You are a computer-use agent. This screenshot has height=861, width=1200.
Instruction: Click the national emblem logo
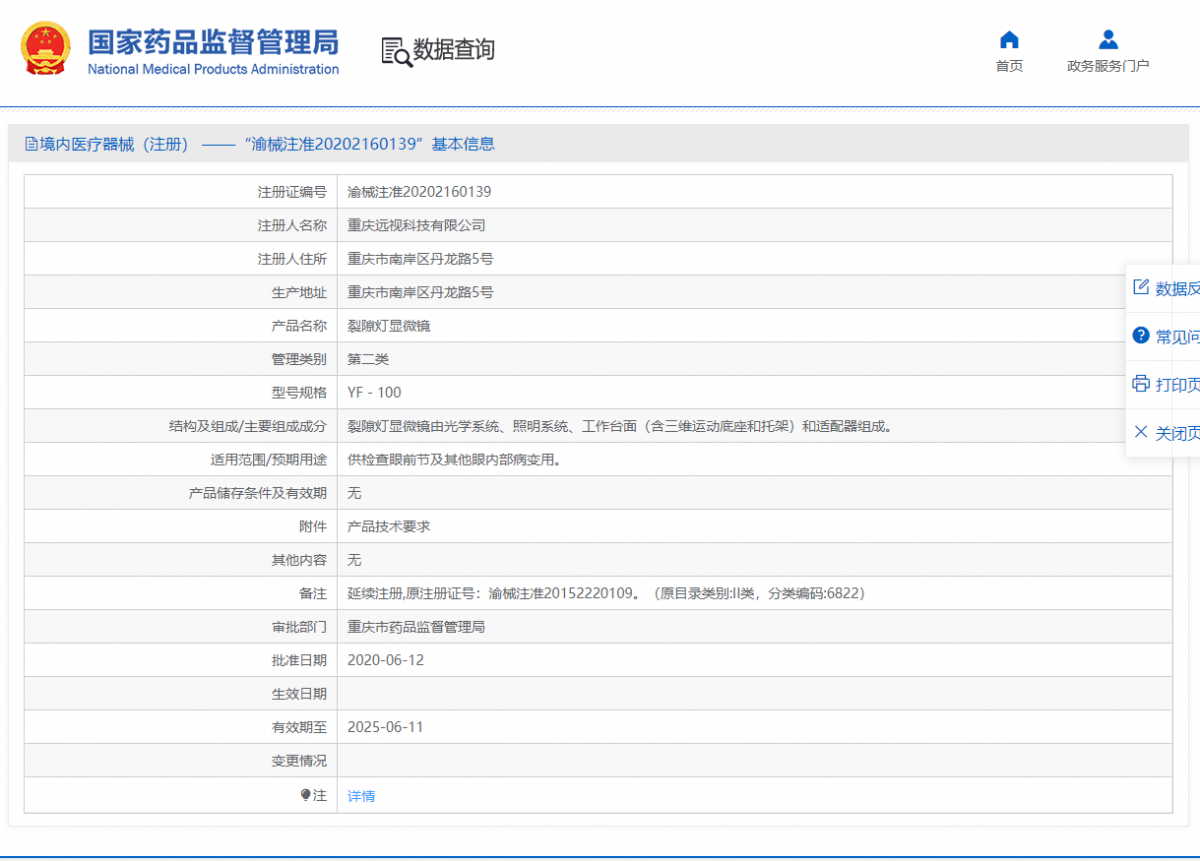46,49
